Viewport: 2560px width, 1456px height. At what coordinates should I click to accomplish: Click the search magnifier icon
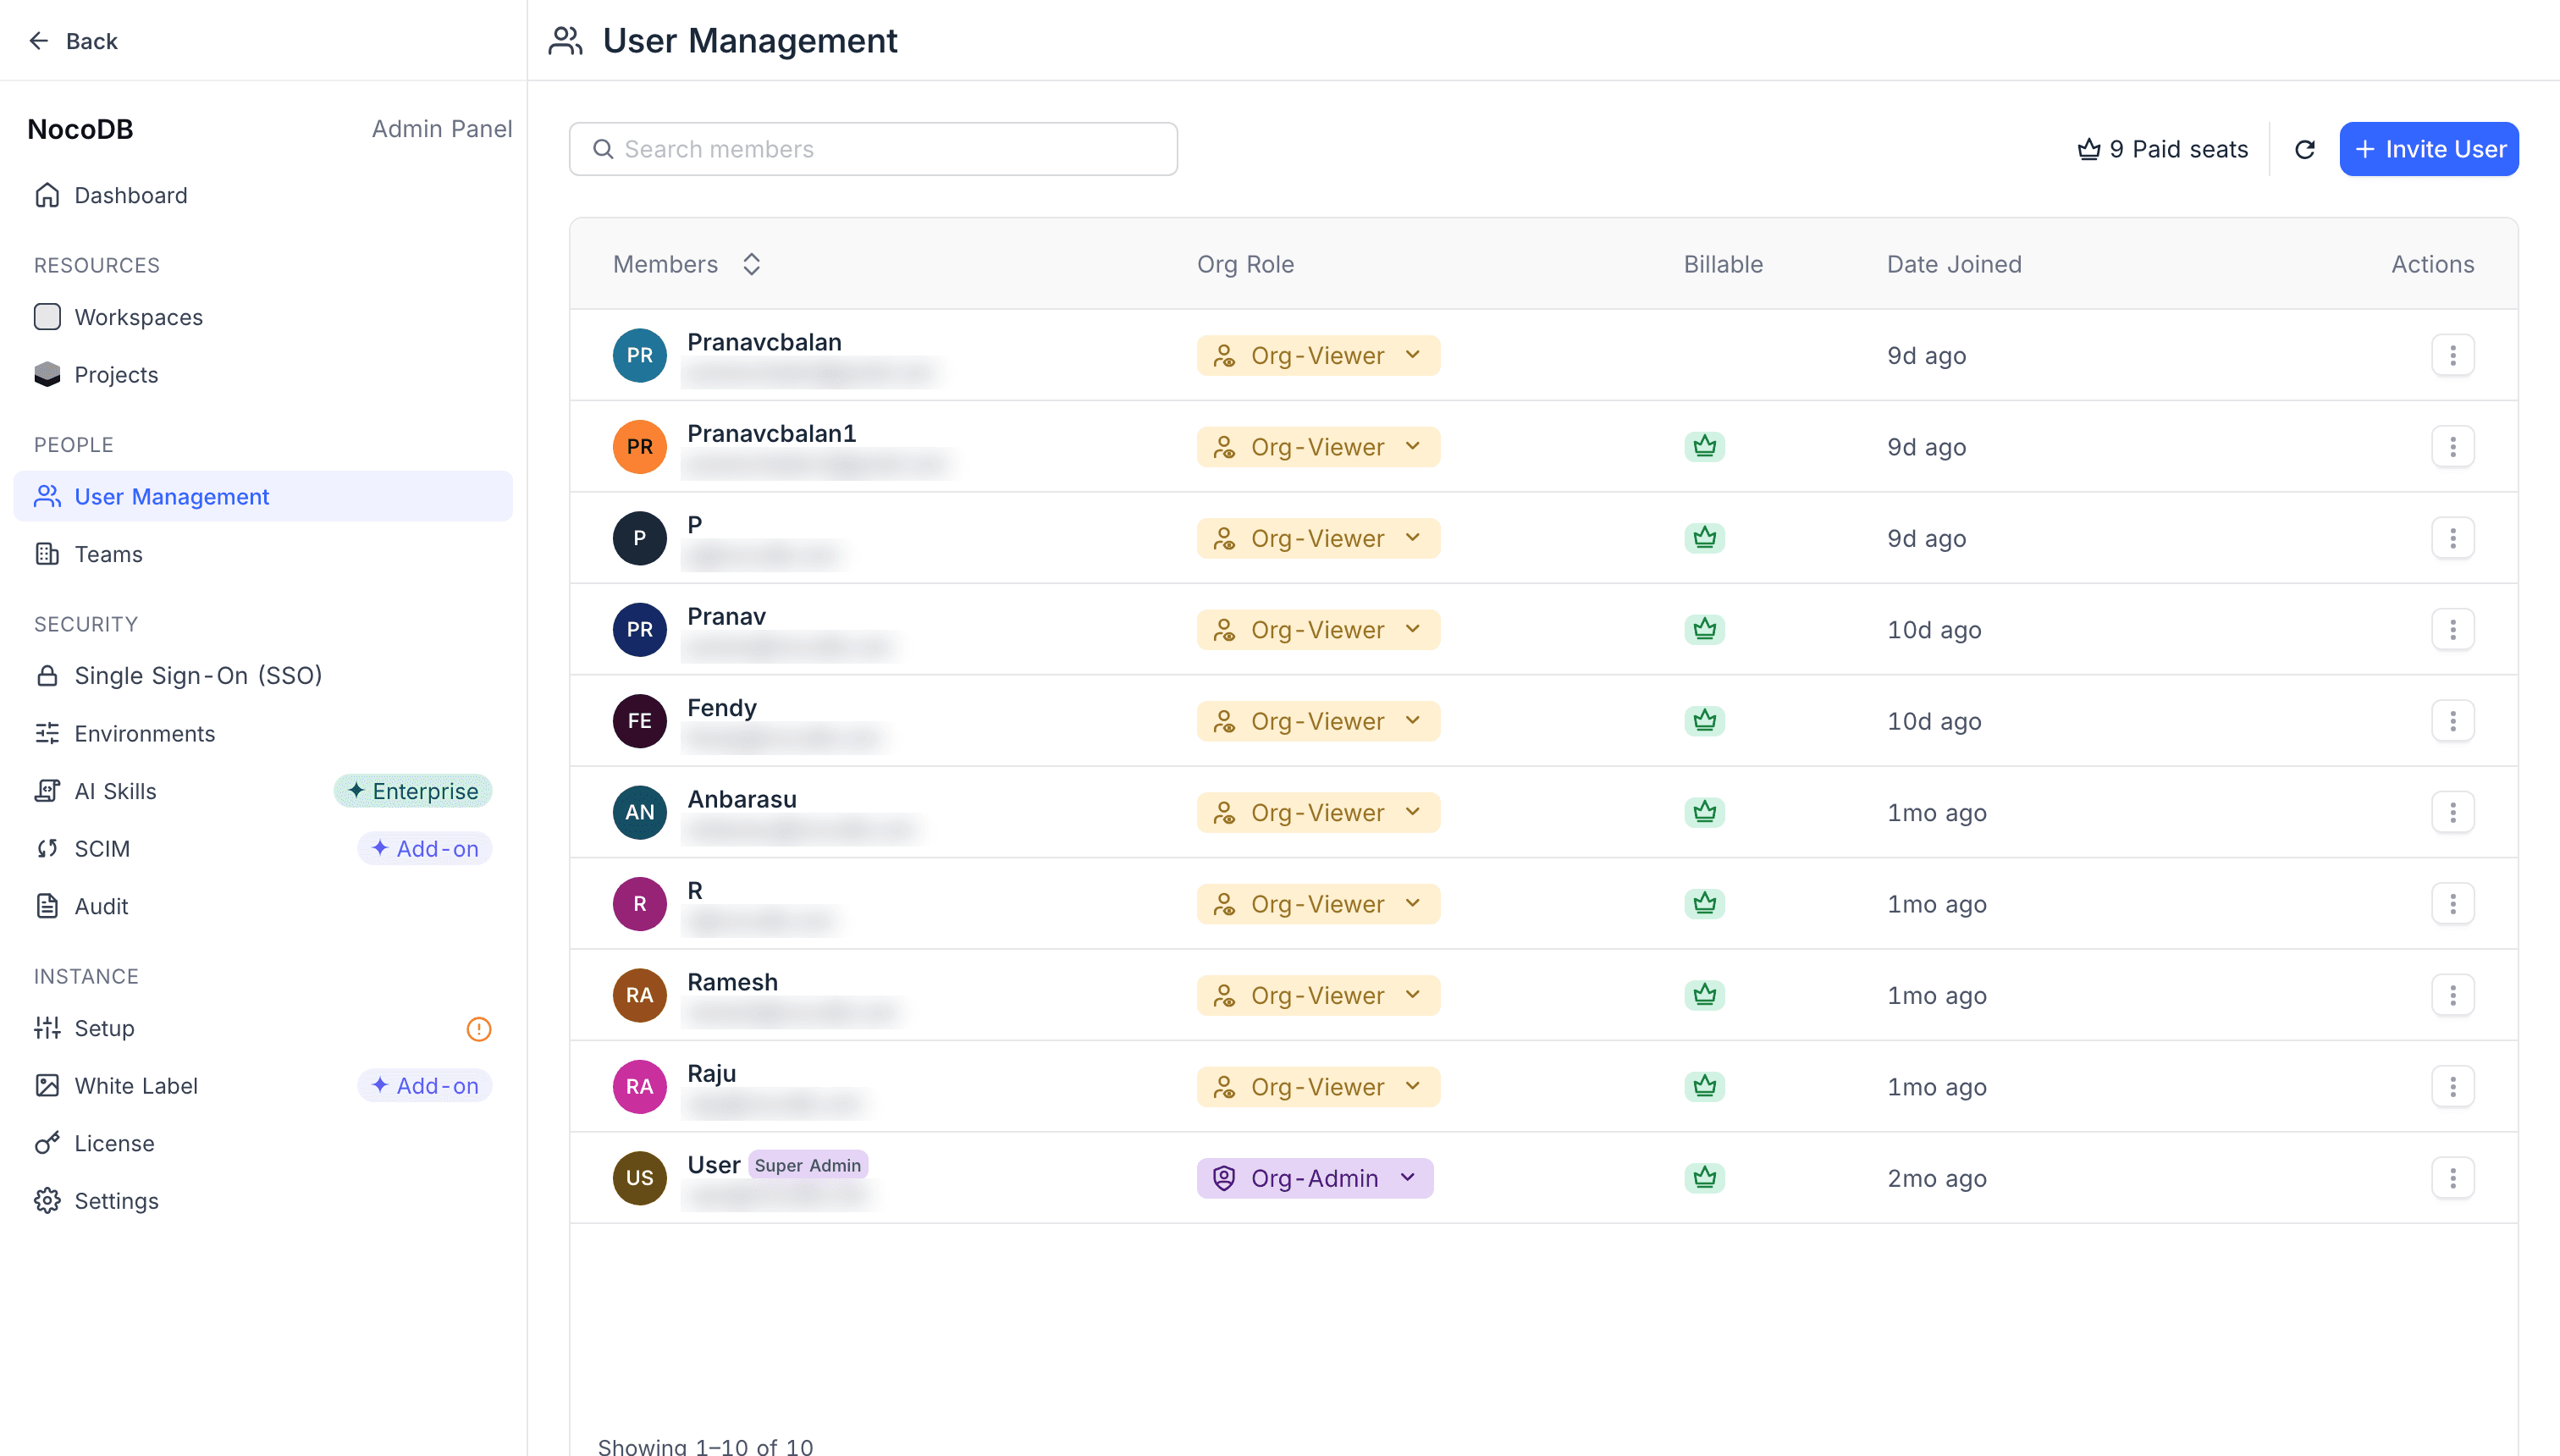point(603,149)
